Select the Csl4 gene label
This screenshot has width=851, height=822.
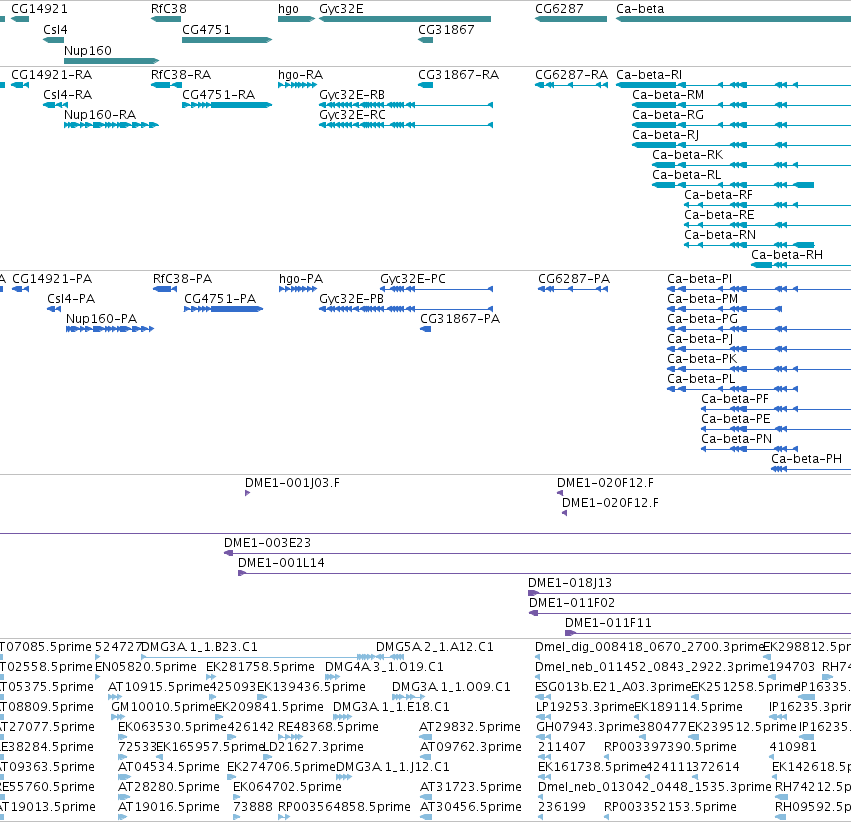pos(55,30)
